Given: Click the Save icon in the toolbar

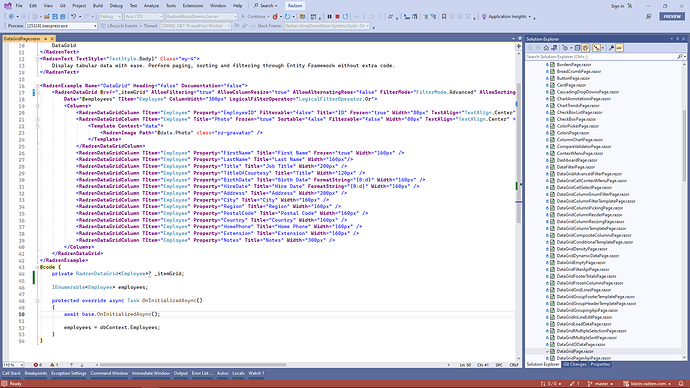Looking at the screenshot, I should pyautogui.click(x=55, y=17).
